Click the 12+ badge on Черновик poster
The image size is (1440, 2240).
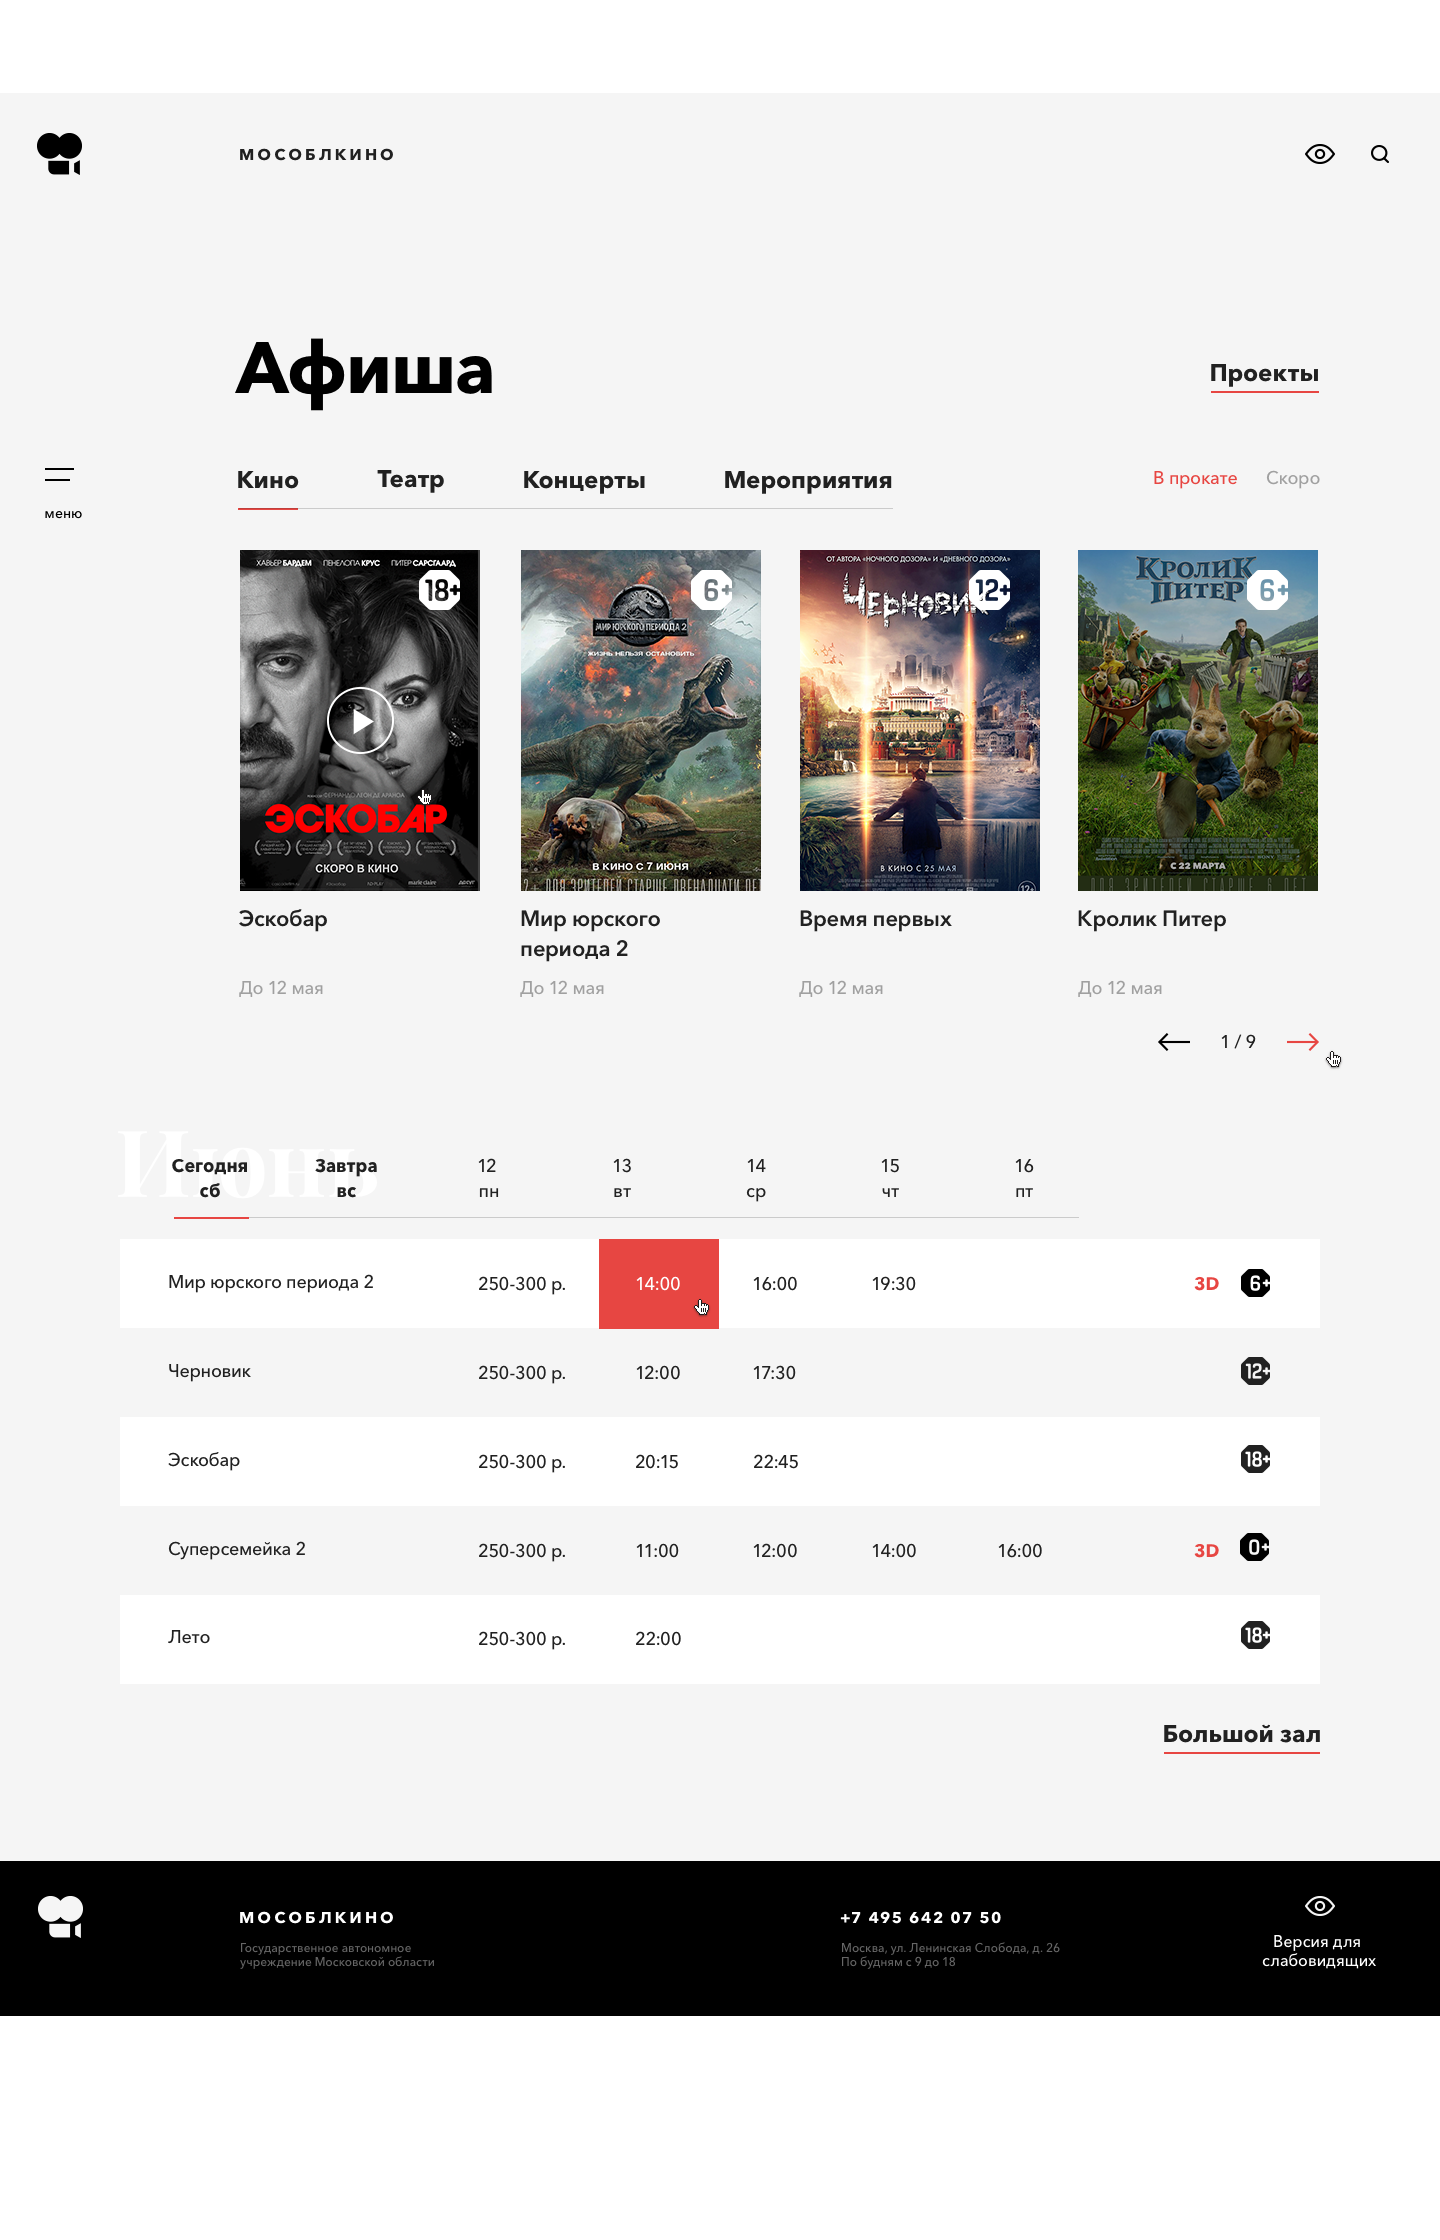tap(991, 590)
